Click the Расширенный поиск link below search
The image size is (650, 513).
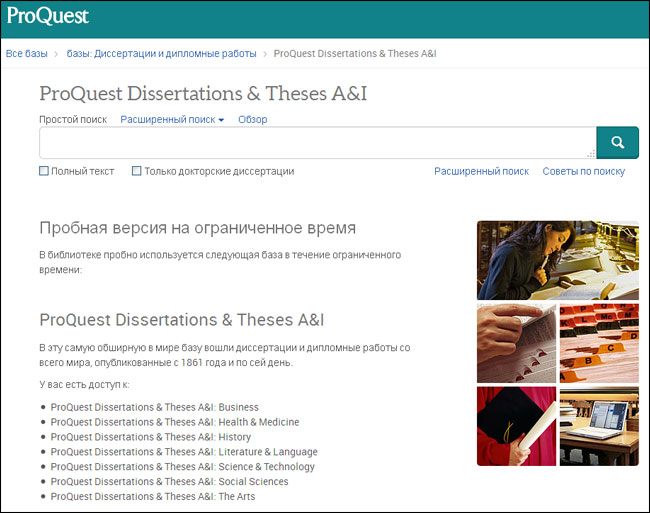tap(481, 171)
